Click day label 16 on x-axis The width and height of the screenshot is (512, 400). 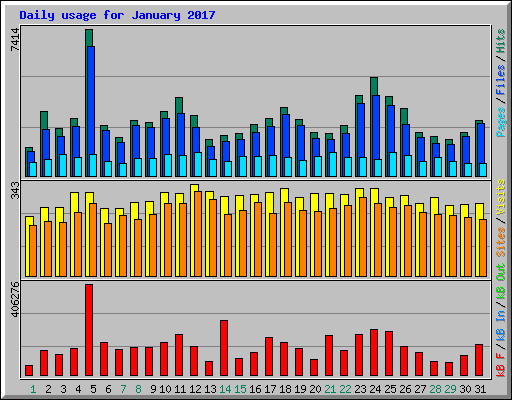(255, 389)
